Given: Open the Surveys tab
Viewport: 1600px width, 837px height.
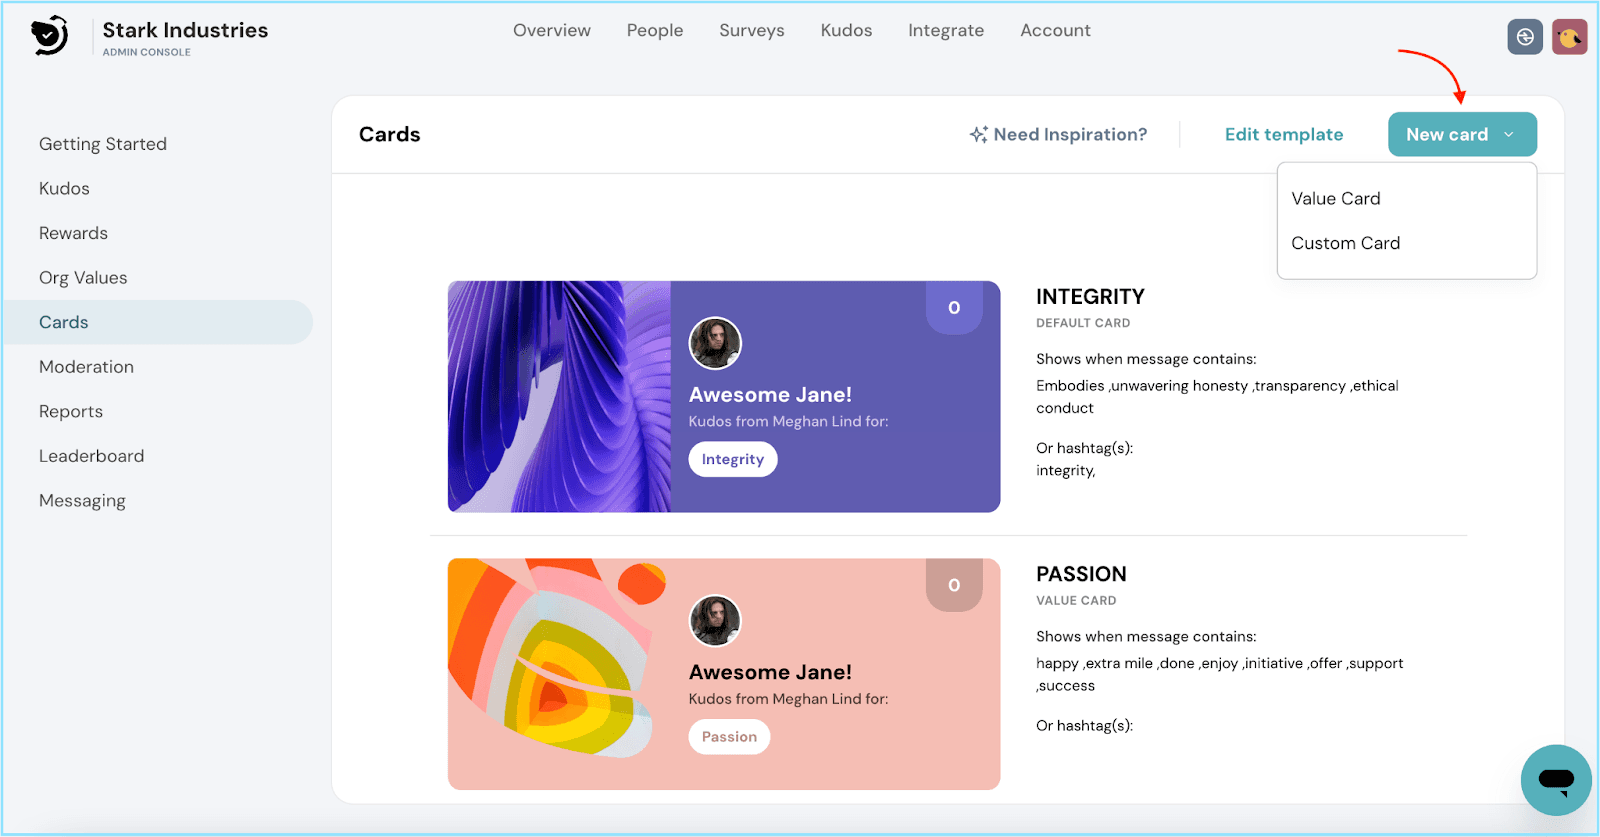Looking at the screenshot, I should point(752,31).
